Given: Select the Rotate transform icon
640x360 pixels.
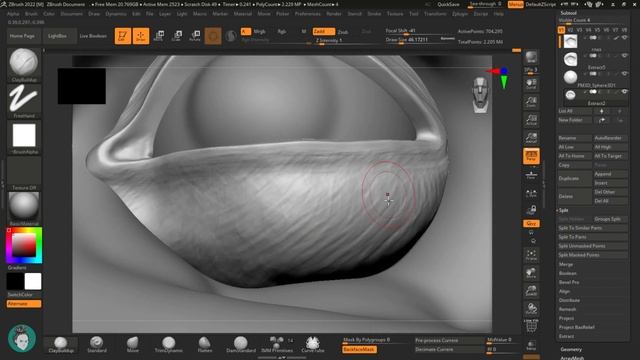Looking at the screenshot, I should point(195,36).
